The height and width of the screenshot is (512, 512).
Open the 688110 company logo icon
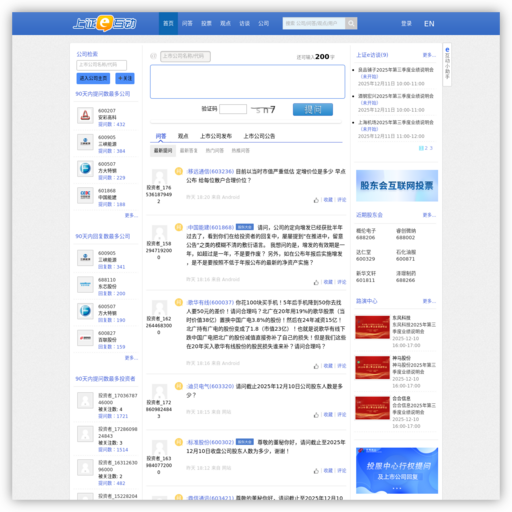pyautogui.click(x=85, y=285)
